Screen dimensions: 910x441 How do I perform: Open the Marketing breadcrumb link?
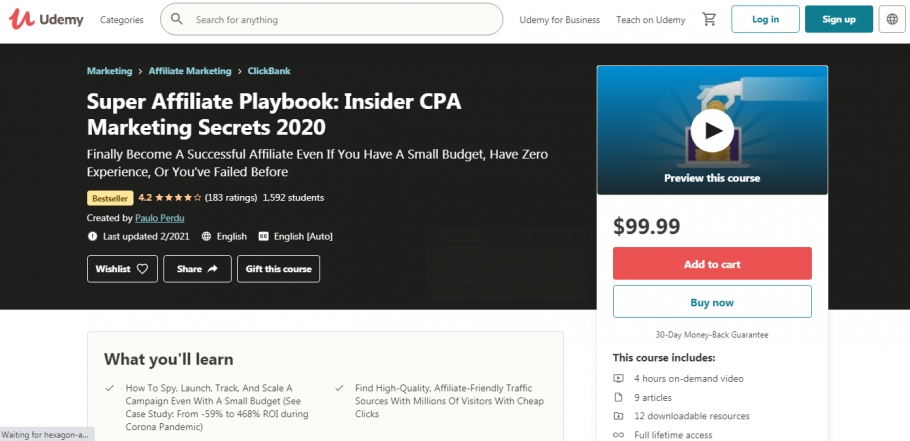(x=109, y=71)
